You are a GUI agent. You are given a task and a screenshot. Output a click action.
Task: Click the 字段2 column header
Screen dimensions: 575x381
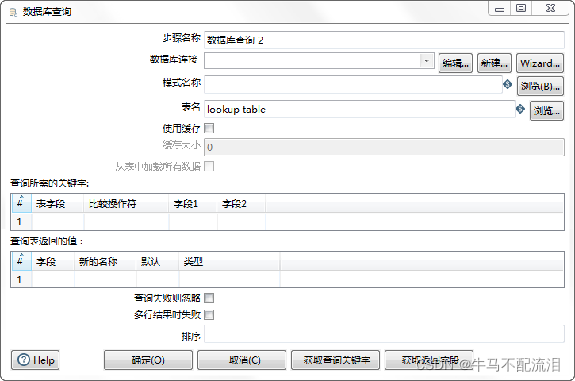pyautogui.click(x=241, y=204)
